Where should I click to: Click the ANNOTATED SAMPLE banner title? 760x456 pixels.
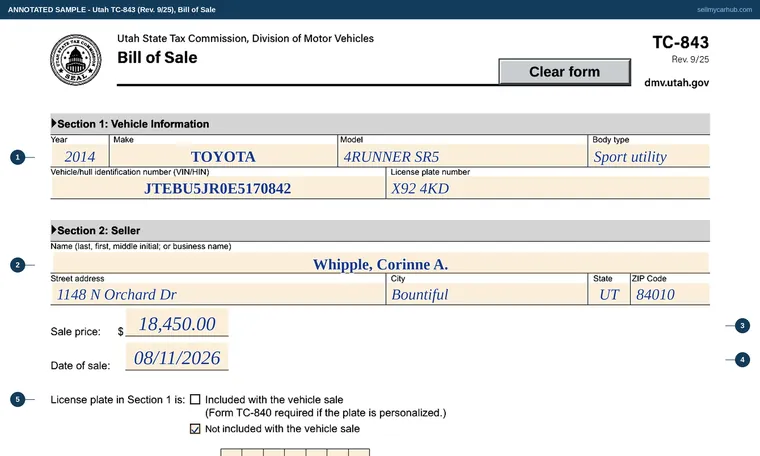[111, 9]
